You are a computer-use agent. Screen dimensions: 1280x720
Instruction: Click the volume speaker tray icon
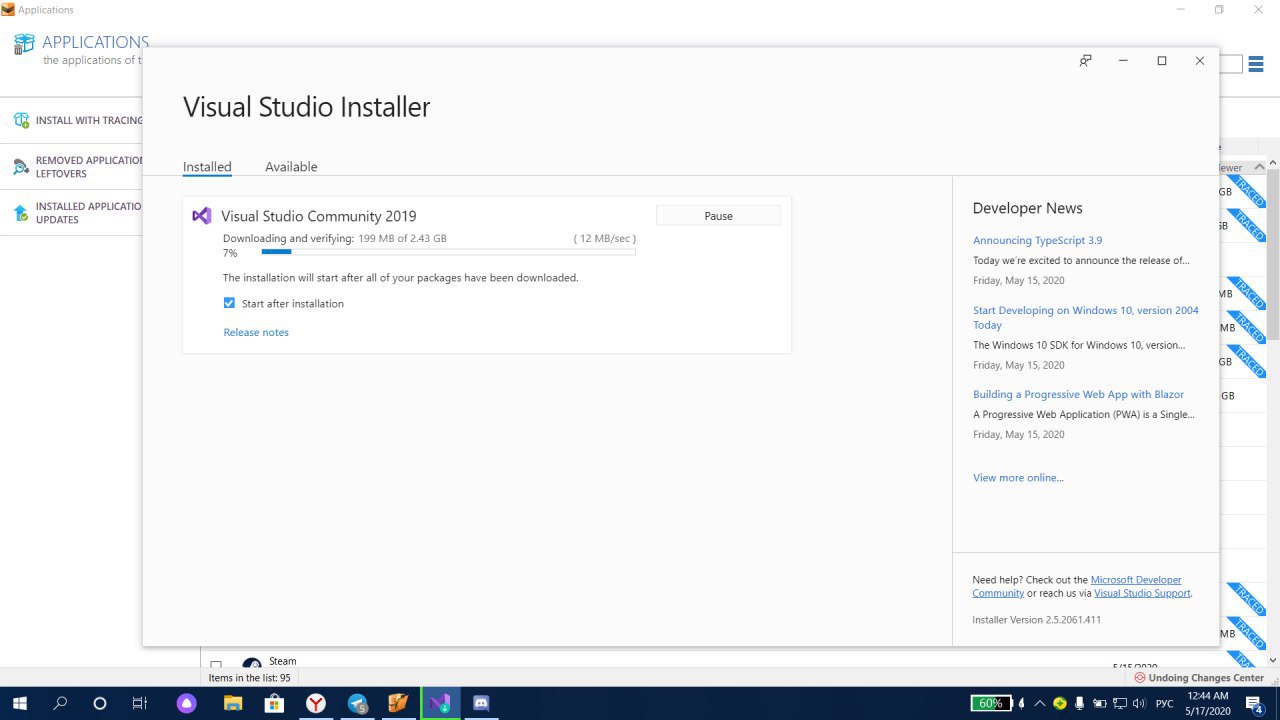(x=1138, y=703)
